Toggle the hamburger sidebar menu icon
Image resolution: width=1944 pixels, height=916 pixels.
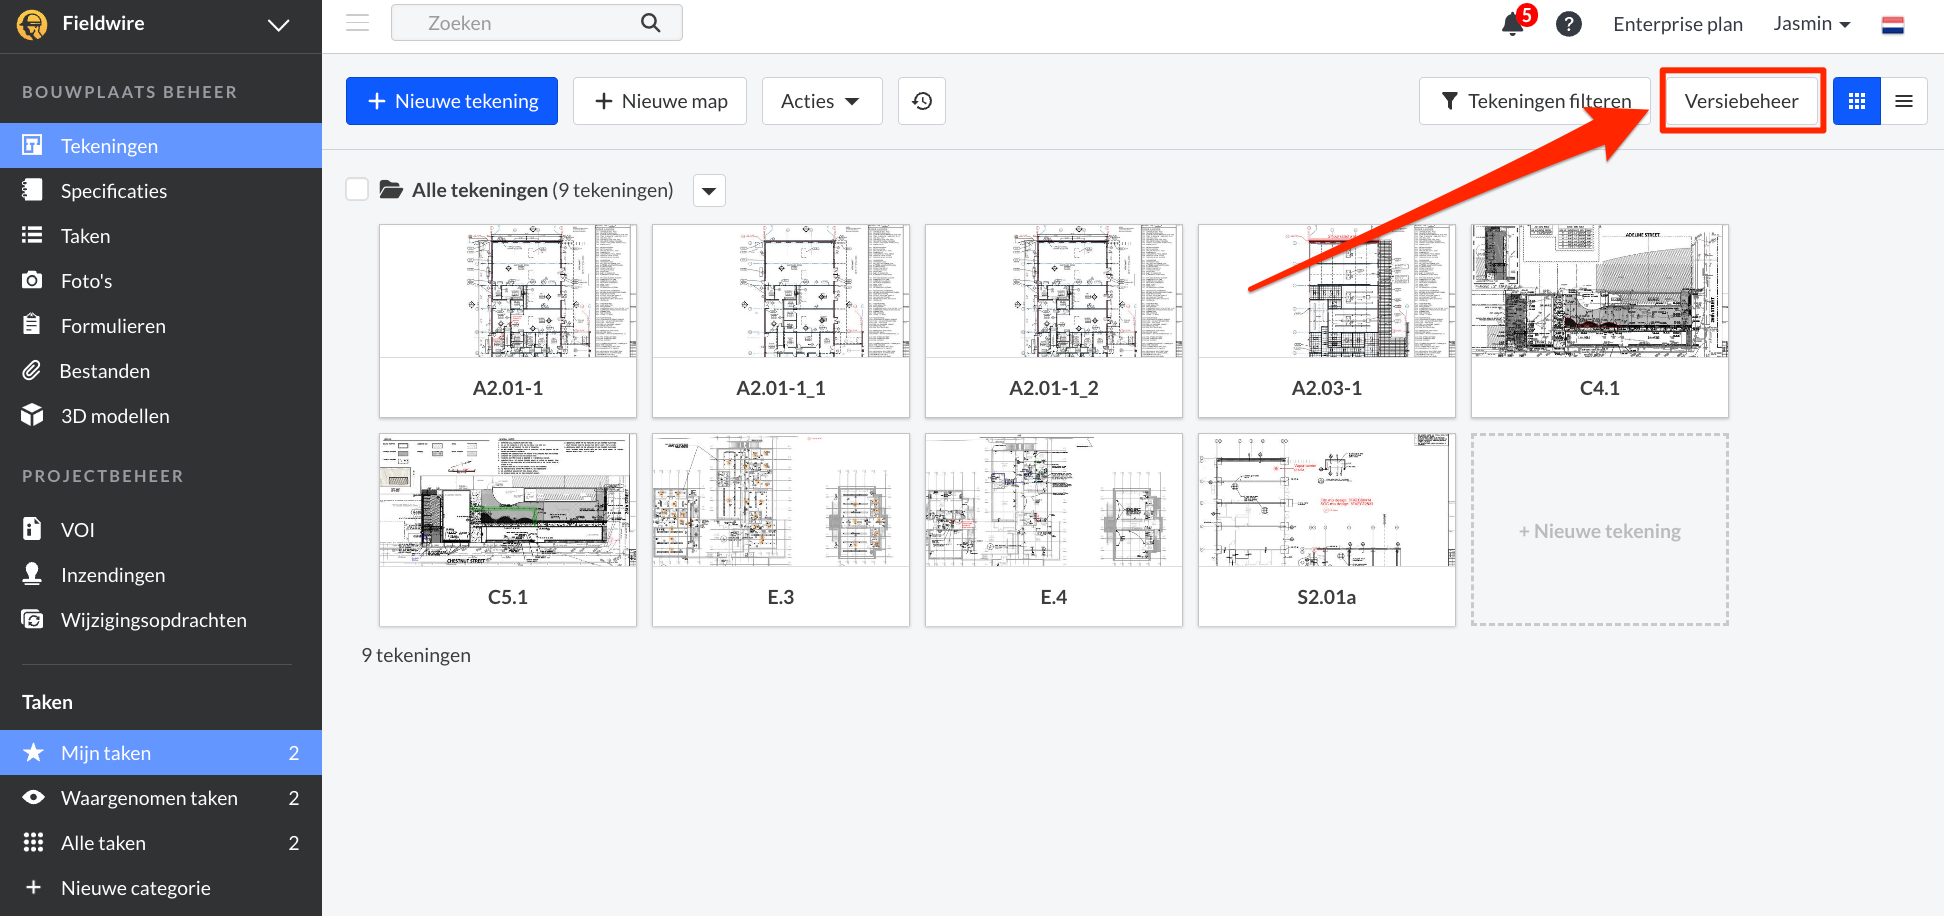pos(358,23)
